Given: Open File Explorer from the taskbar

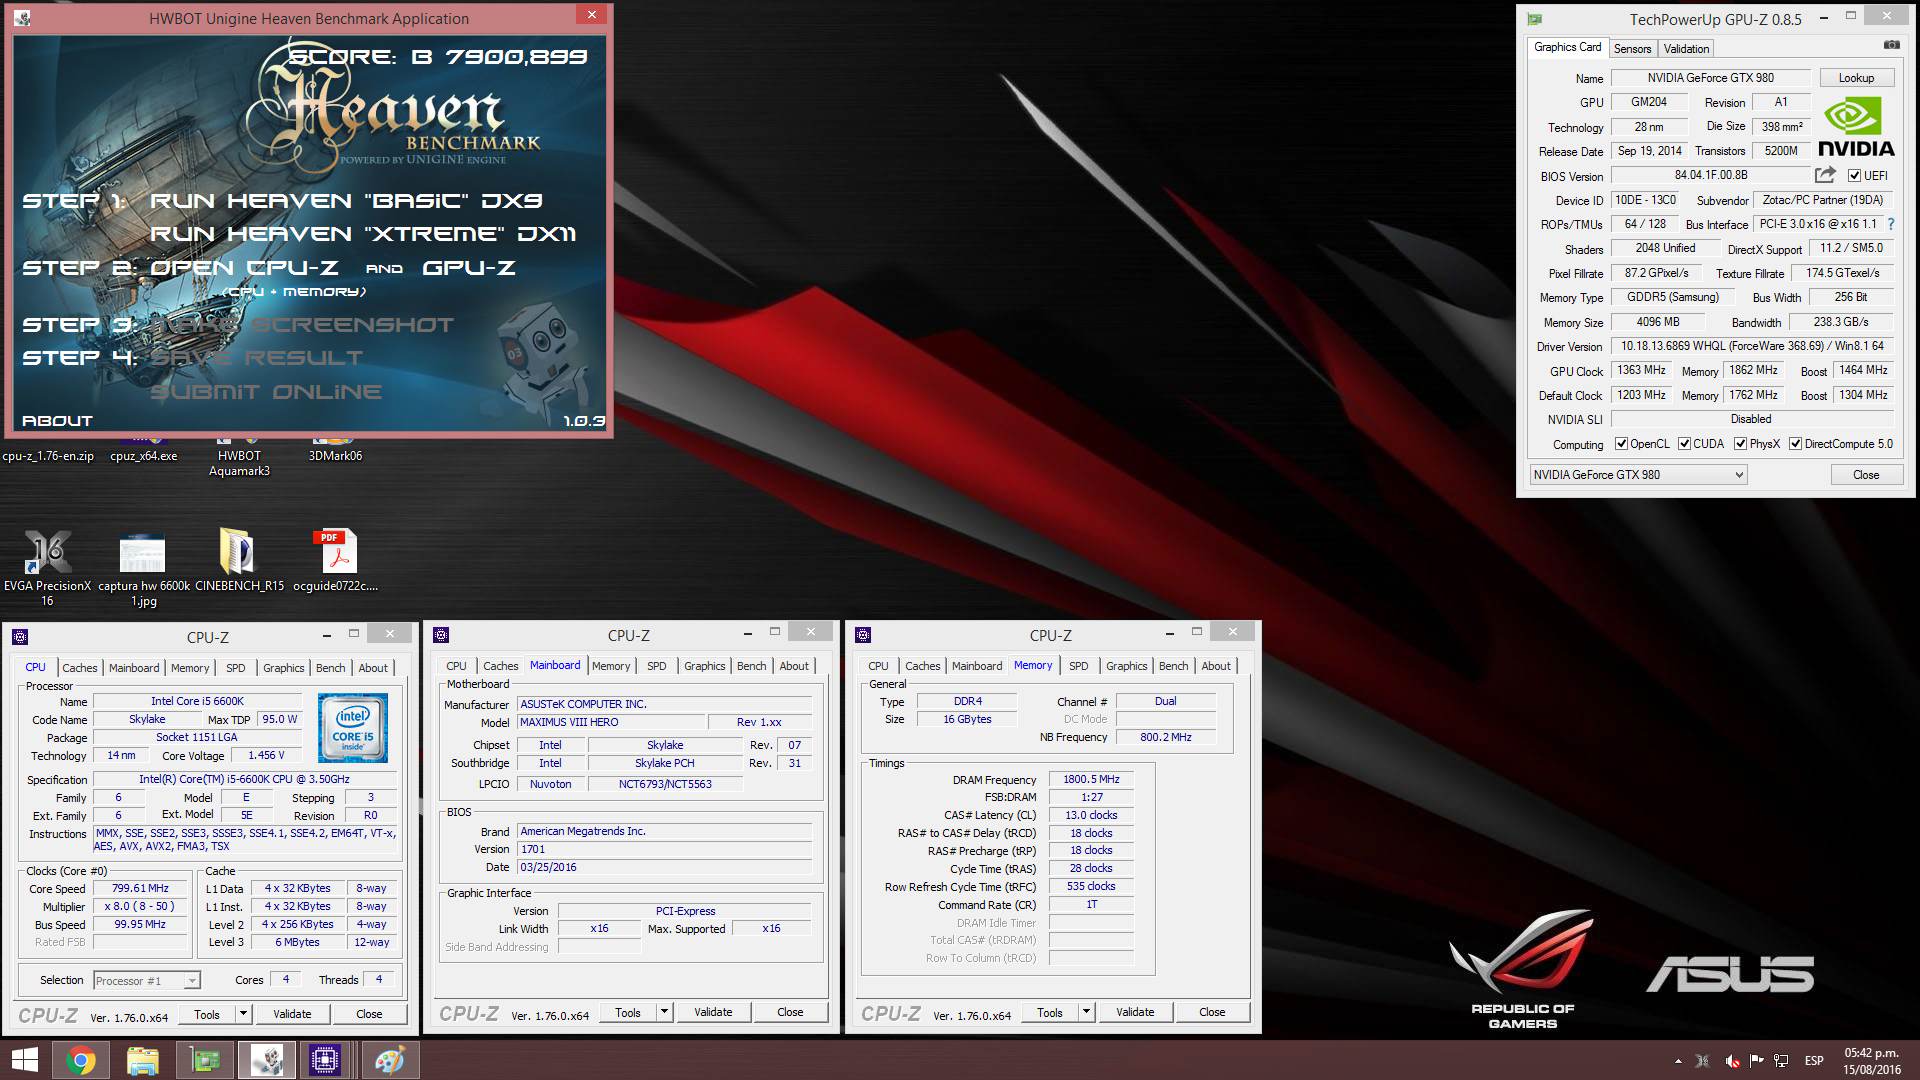Looking at the screenshot, I should (x=143, y=1060).
